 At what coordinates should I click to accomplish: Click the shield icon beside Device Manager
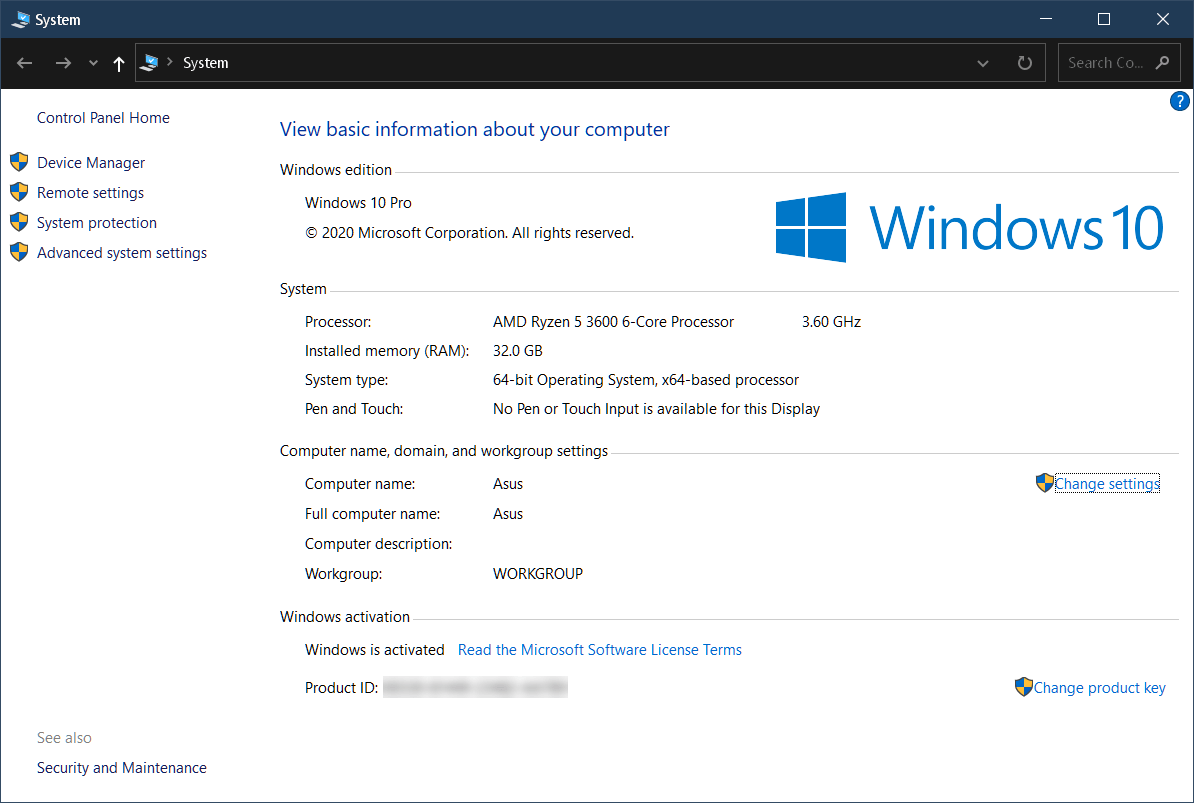pyautogui.click(x=19, y=162)
